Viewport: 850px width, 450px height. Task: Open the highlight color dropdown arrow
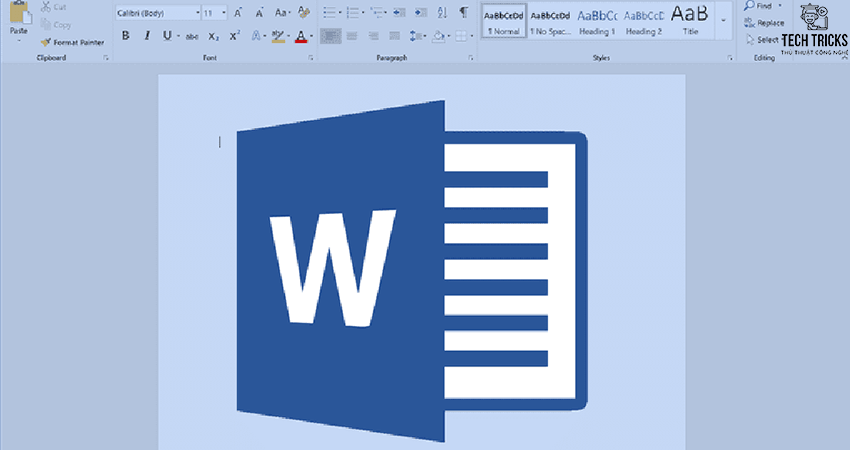(x=289, y=36)
